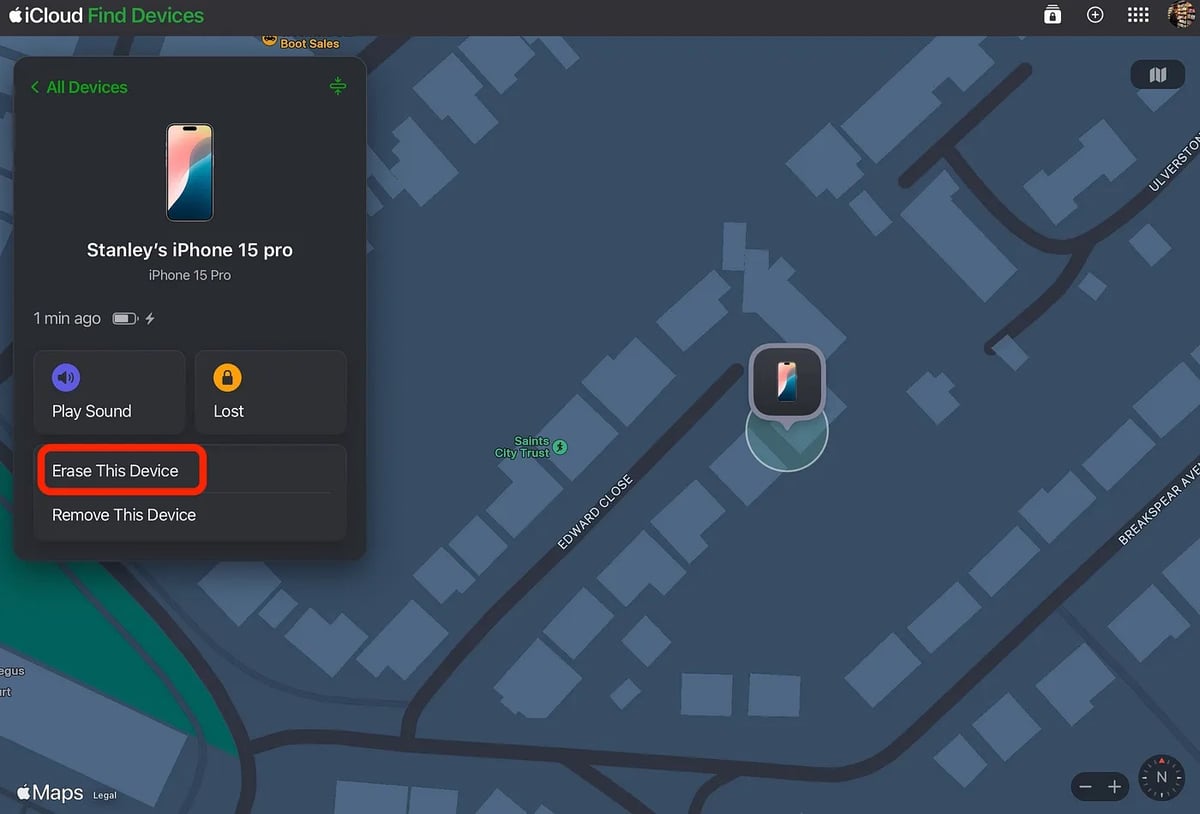Go back to All Devices list

[x=79, y=87]
